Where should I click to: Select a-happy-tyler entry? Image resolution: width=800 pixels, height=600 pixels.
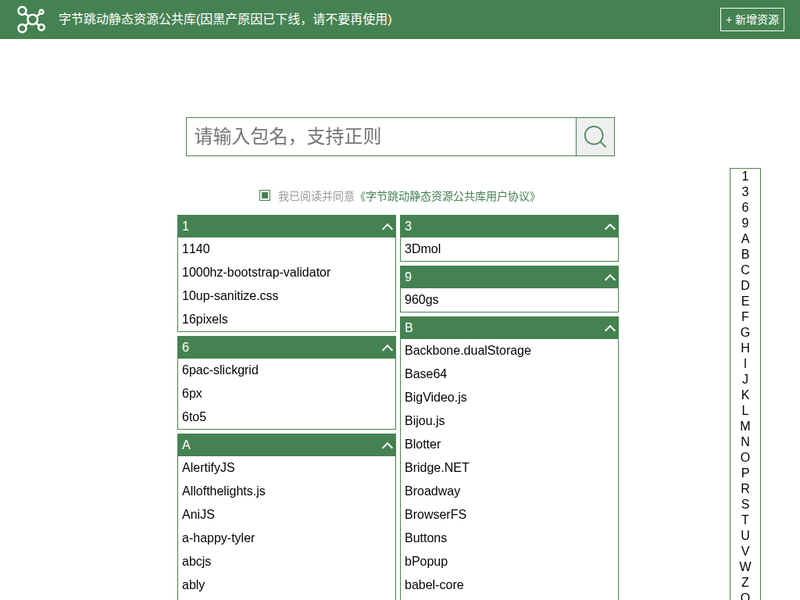218,538
